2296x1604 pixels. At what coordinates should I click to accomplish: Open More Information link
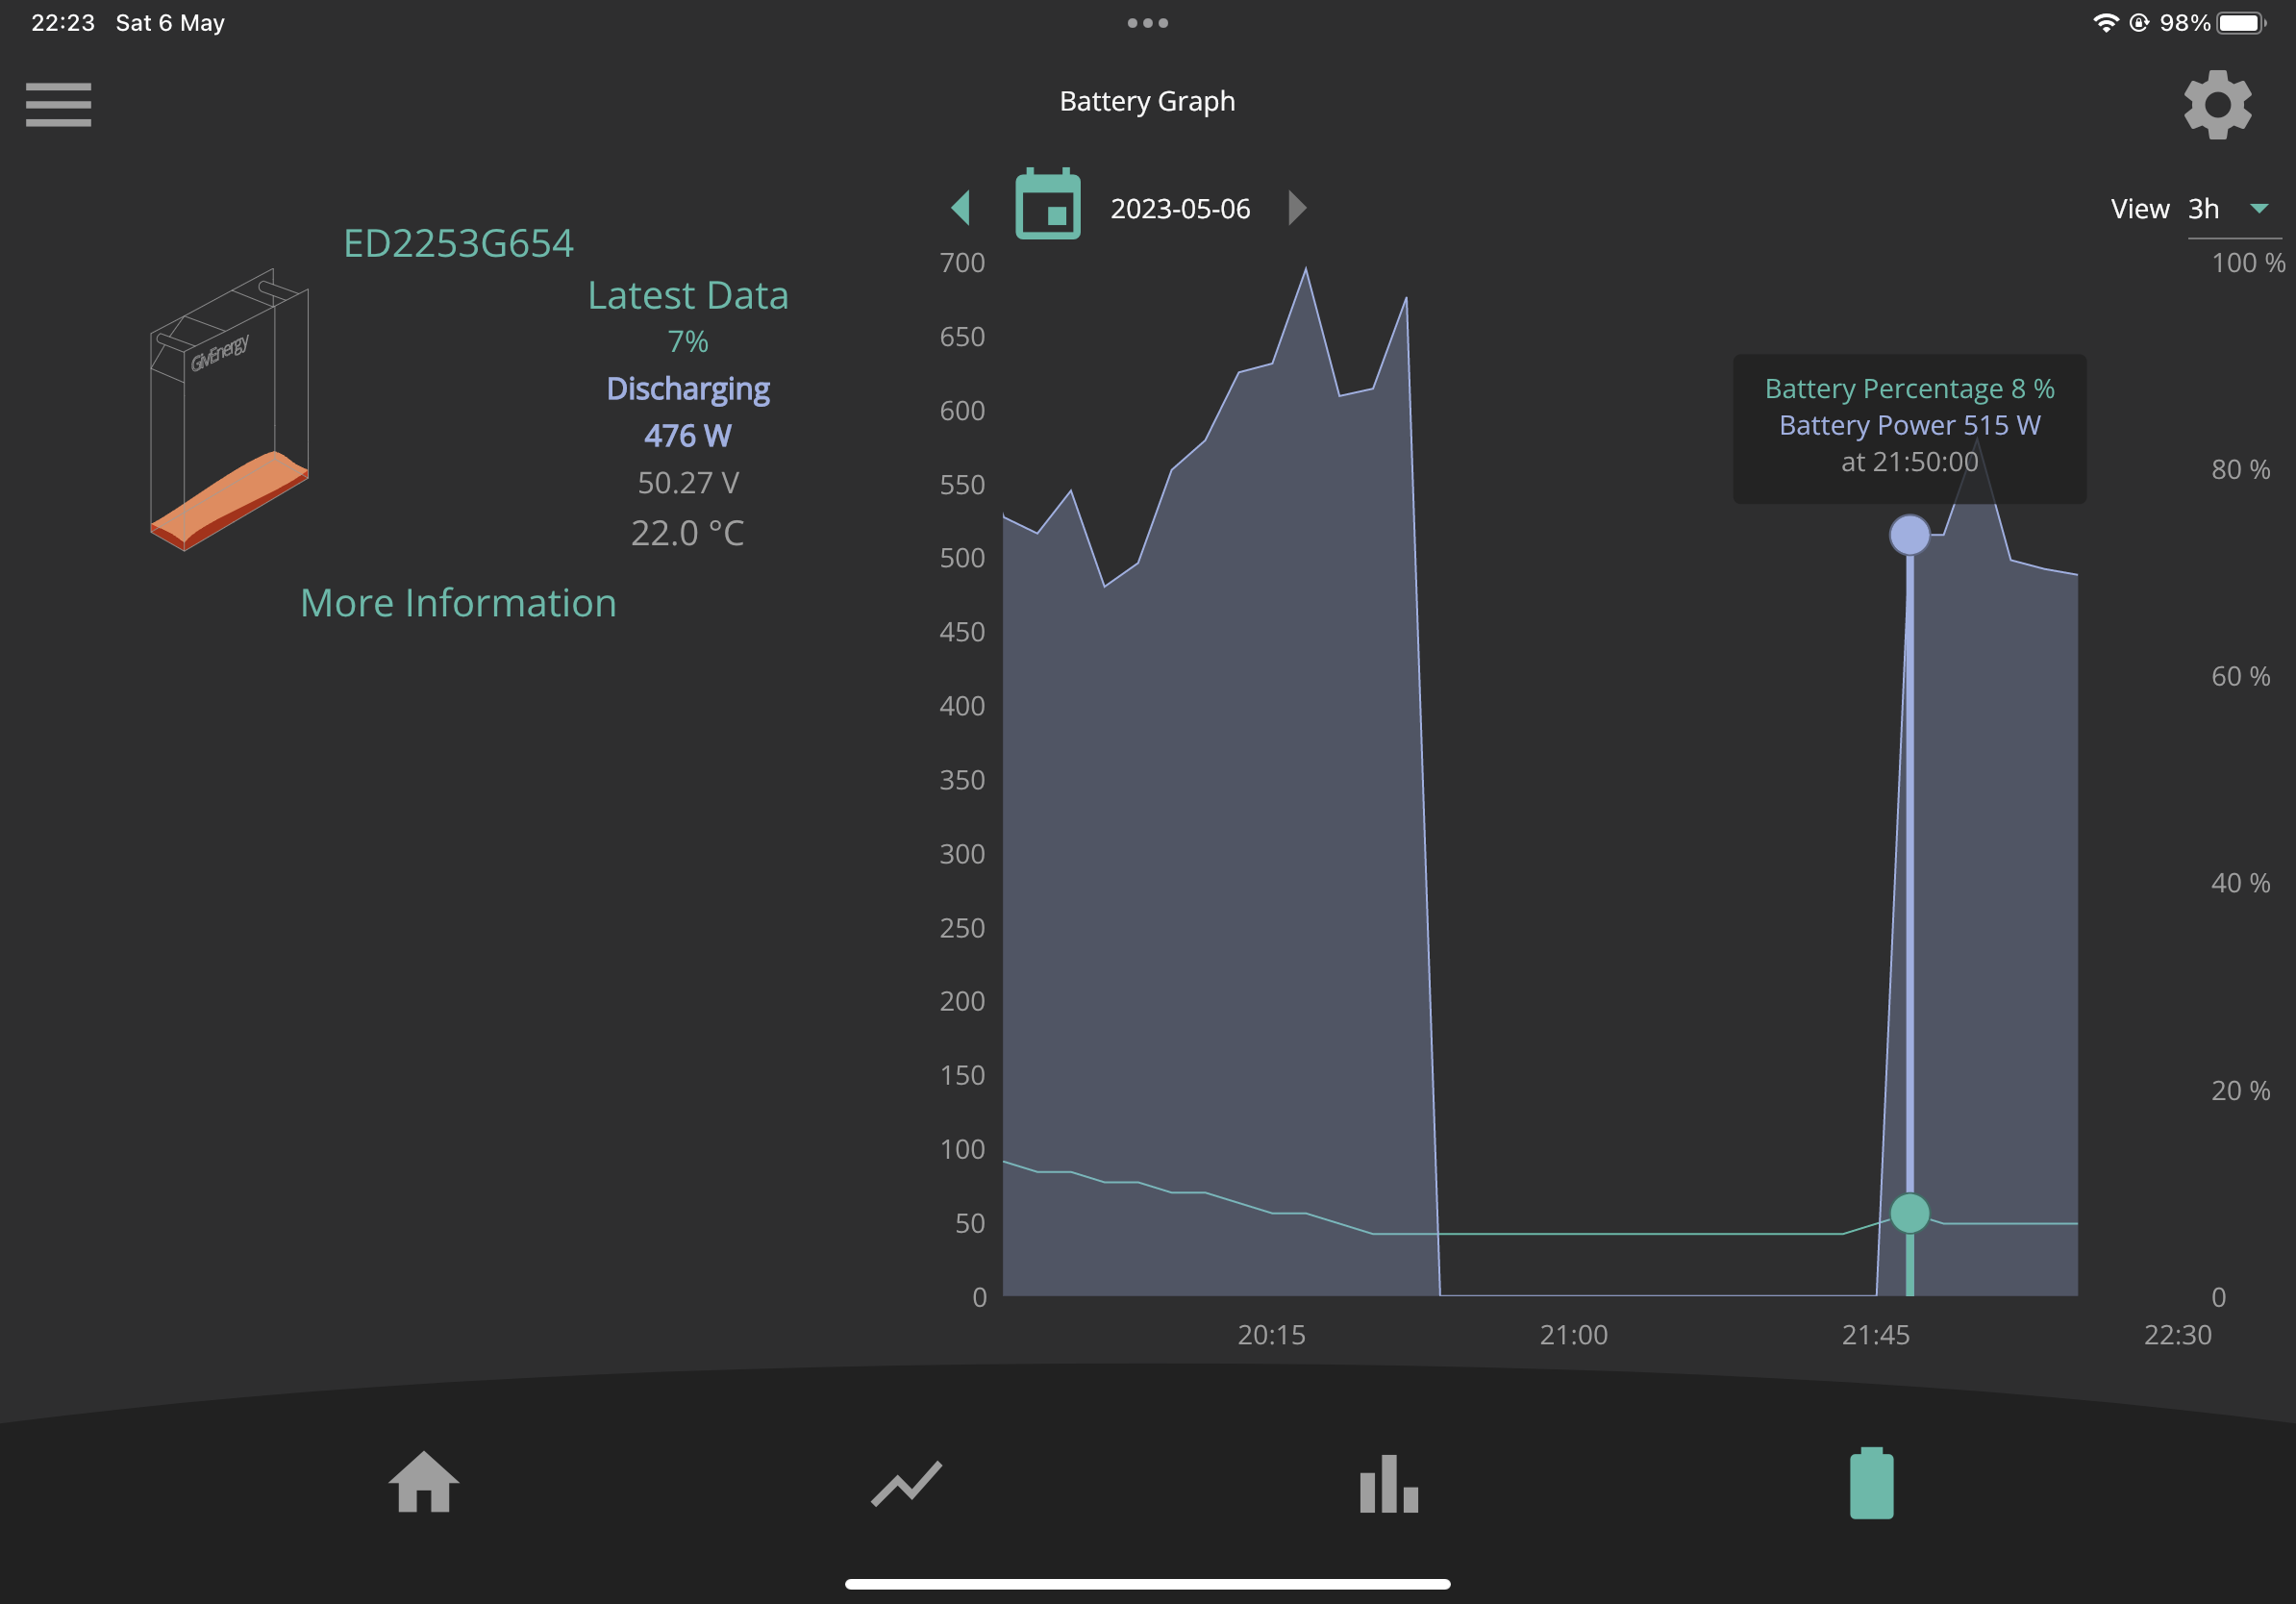point(458,603)
